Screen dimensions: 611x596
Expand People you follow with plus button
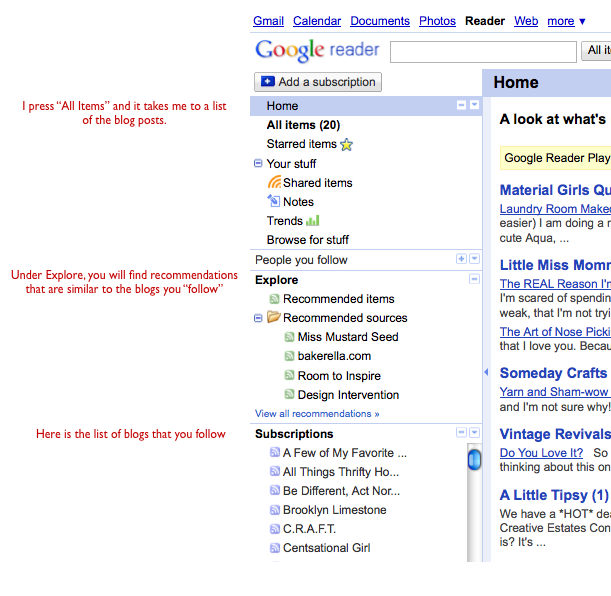tap(461, 259)
